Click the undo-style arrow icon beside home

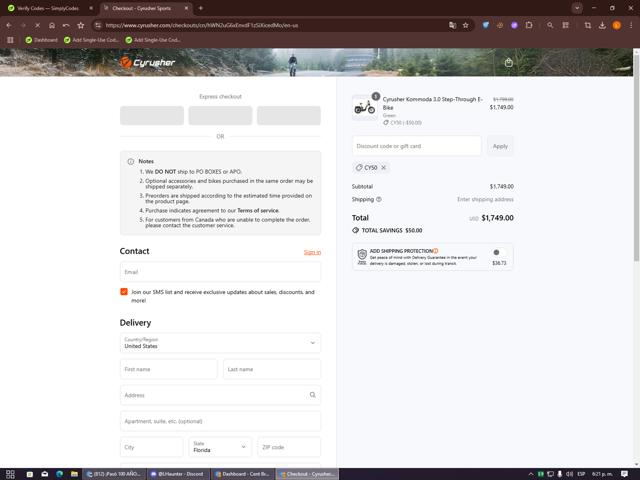(66, 25)
